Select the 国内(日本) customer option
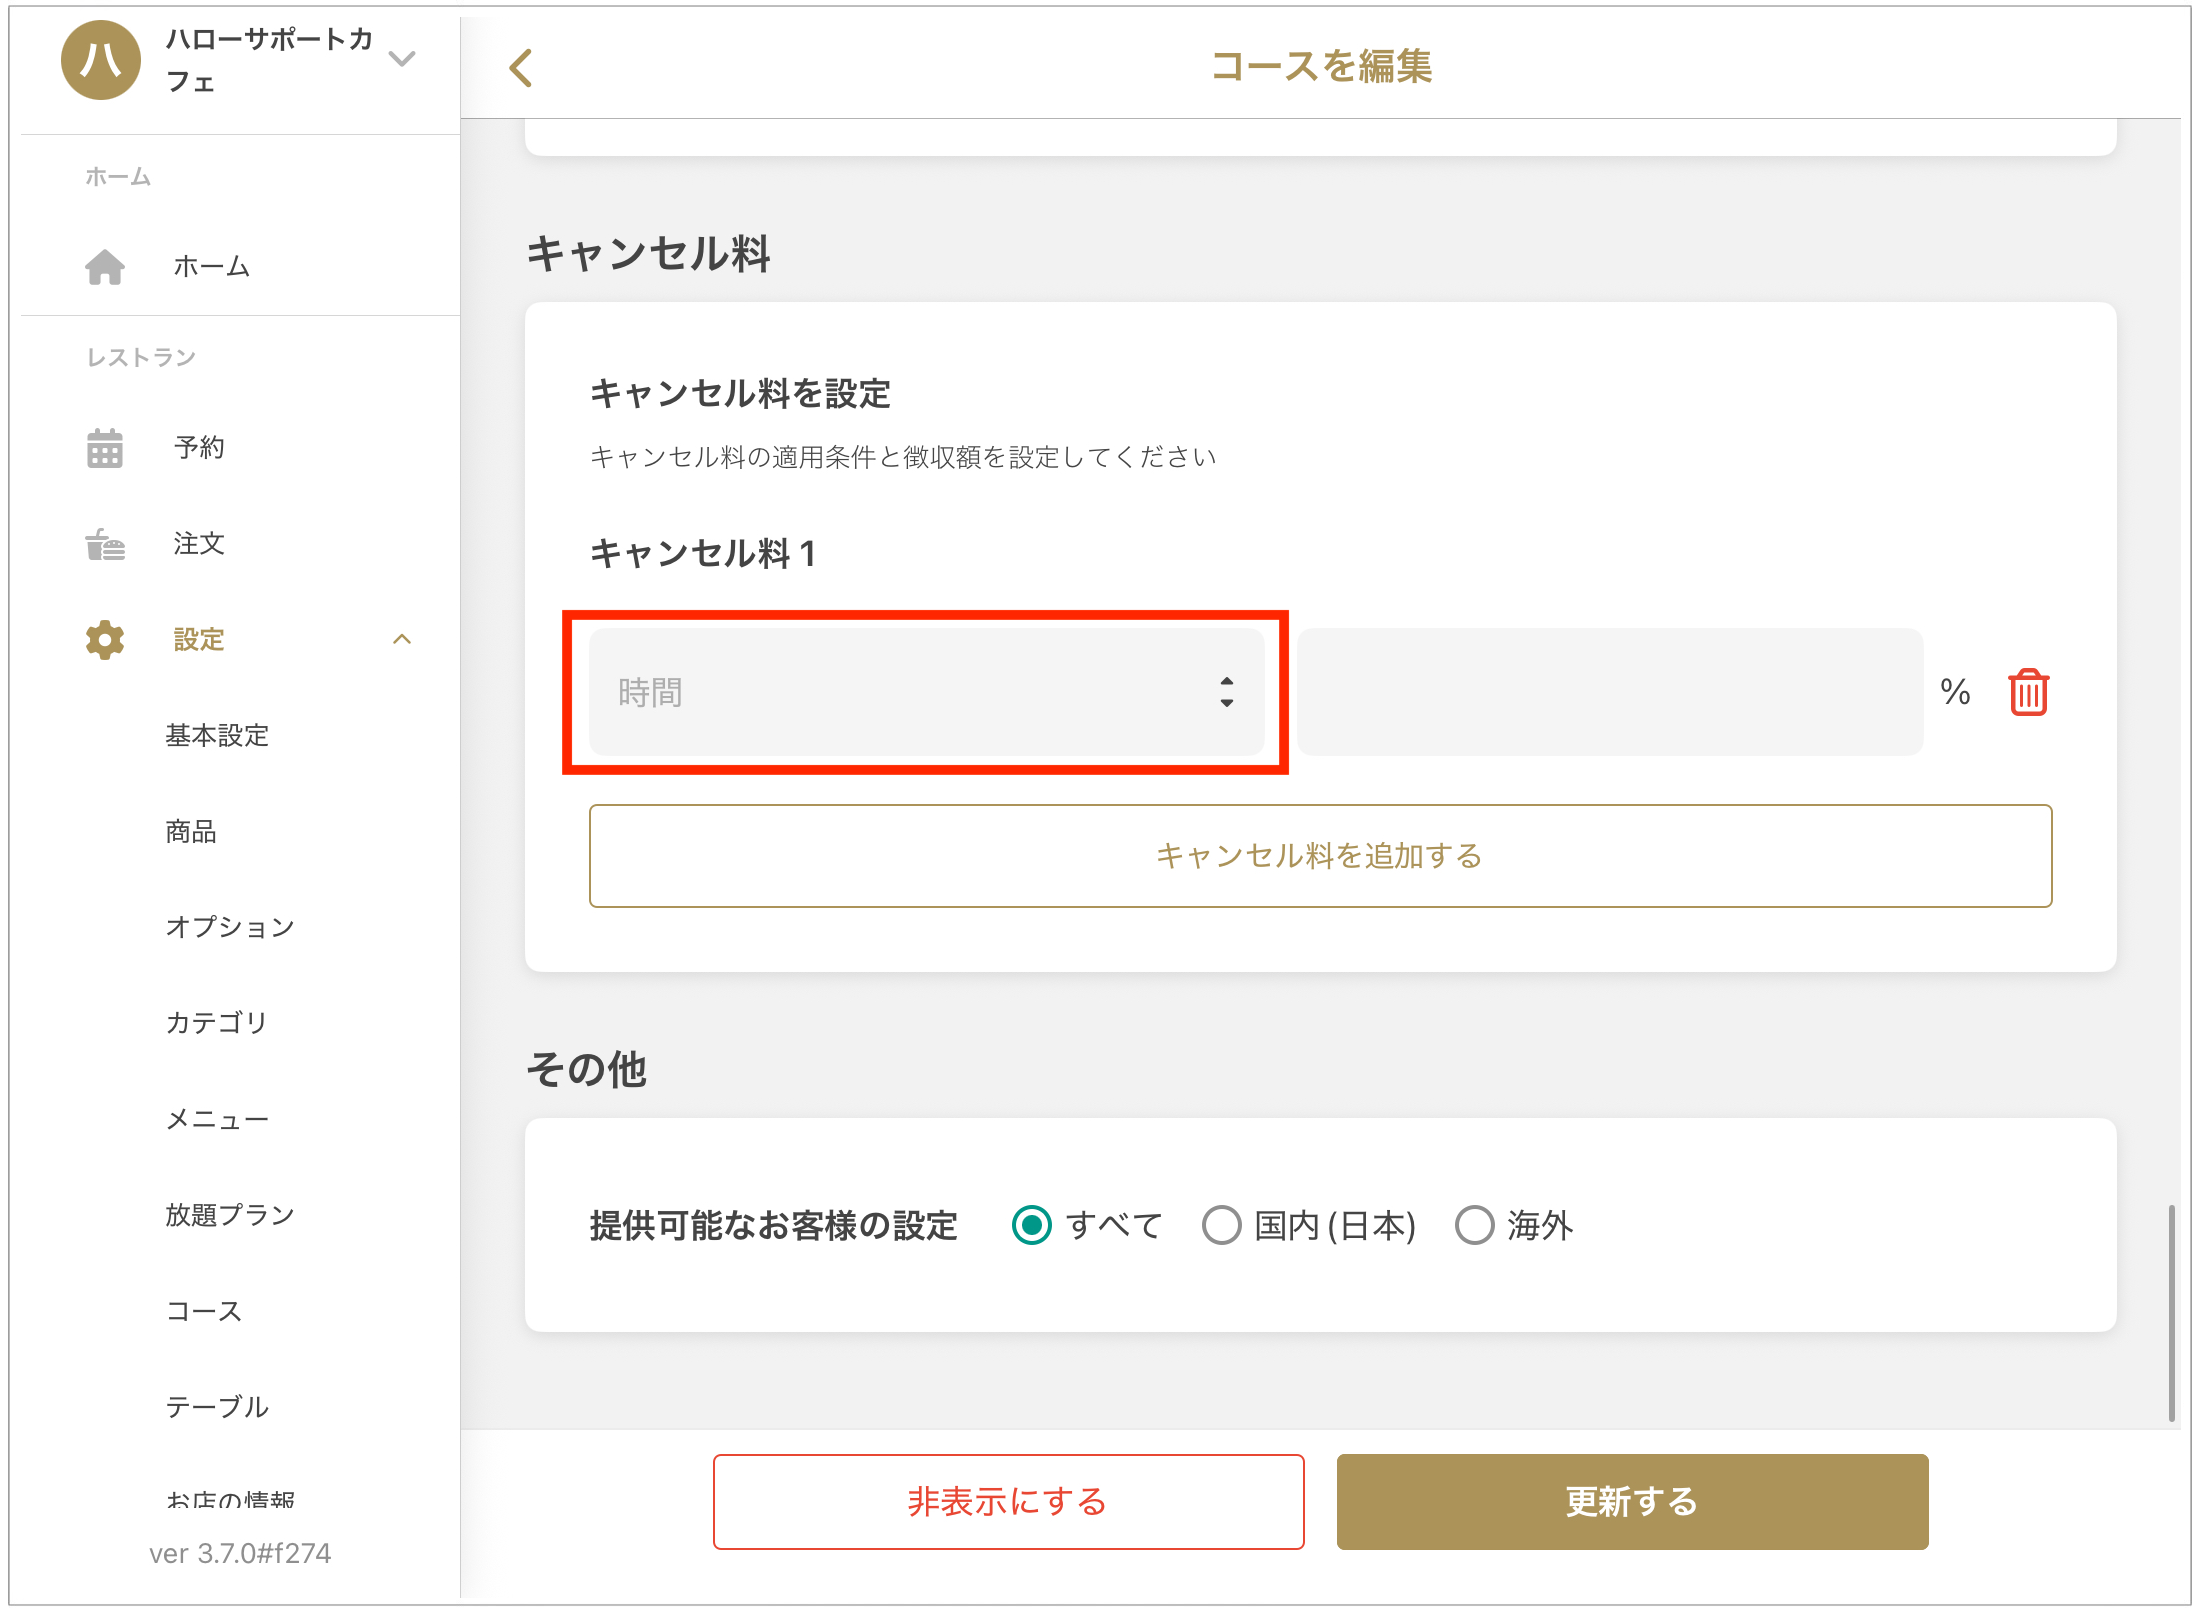Viewport: 2198px width, 1612px height. [1221, 1225]
